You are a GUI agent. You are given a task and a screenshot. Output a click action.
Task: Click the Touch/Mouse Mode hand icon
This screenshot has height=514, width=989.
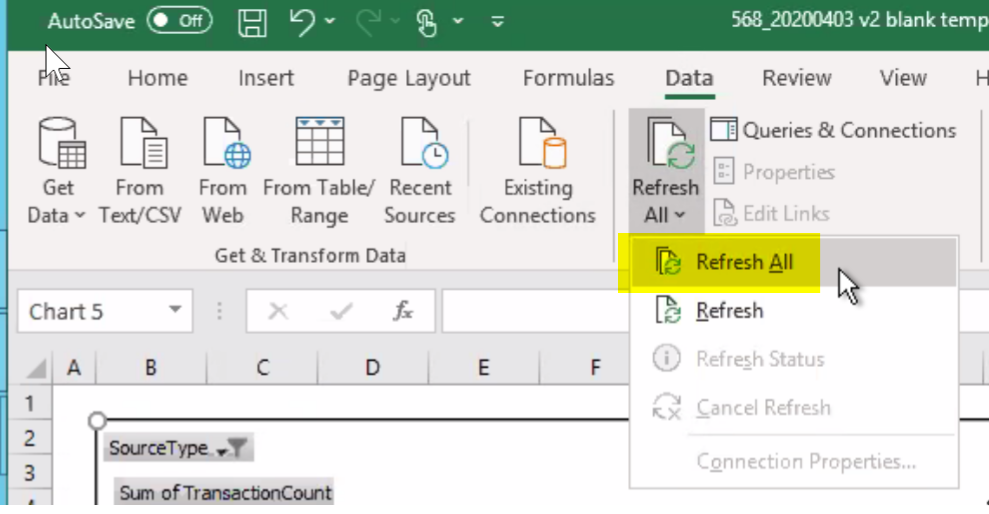[428, 22]
